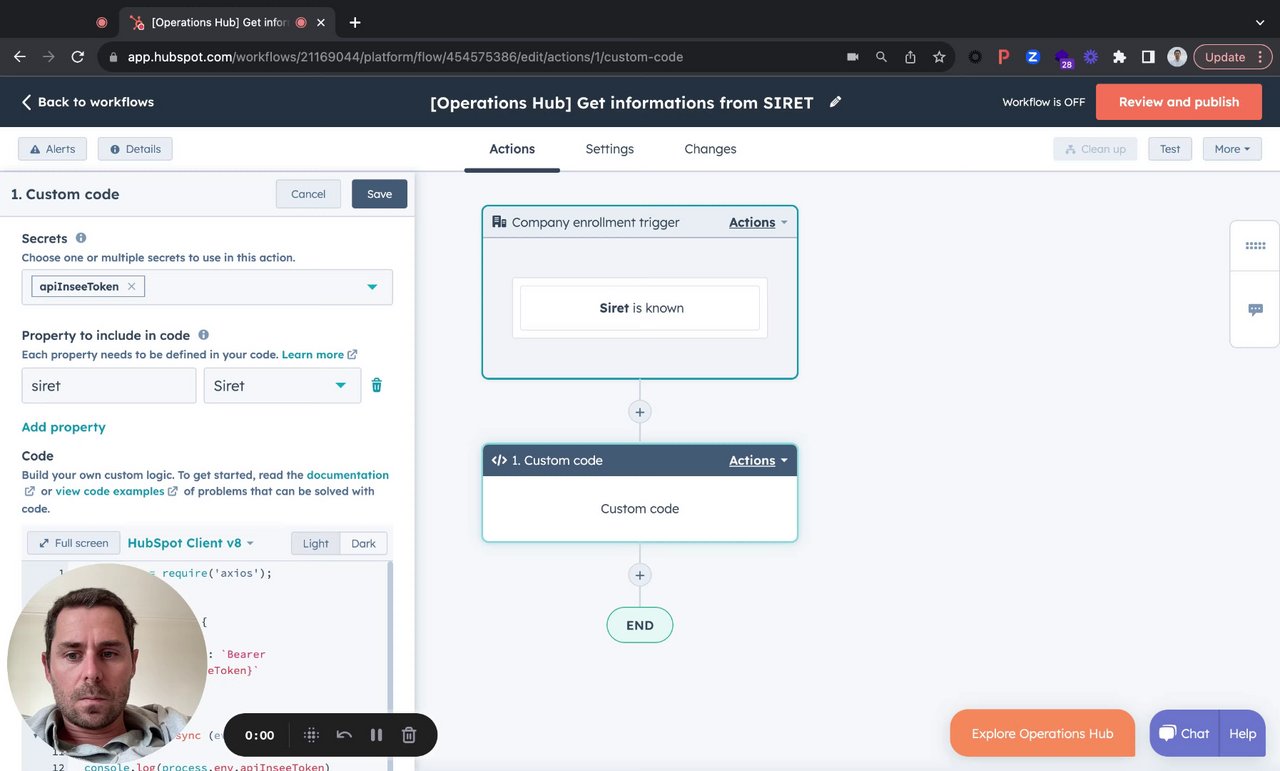The image size is (1280, 771).
Task: Open the Extensions puzzle icon
Action: (x=1119, y=57)
